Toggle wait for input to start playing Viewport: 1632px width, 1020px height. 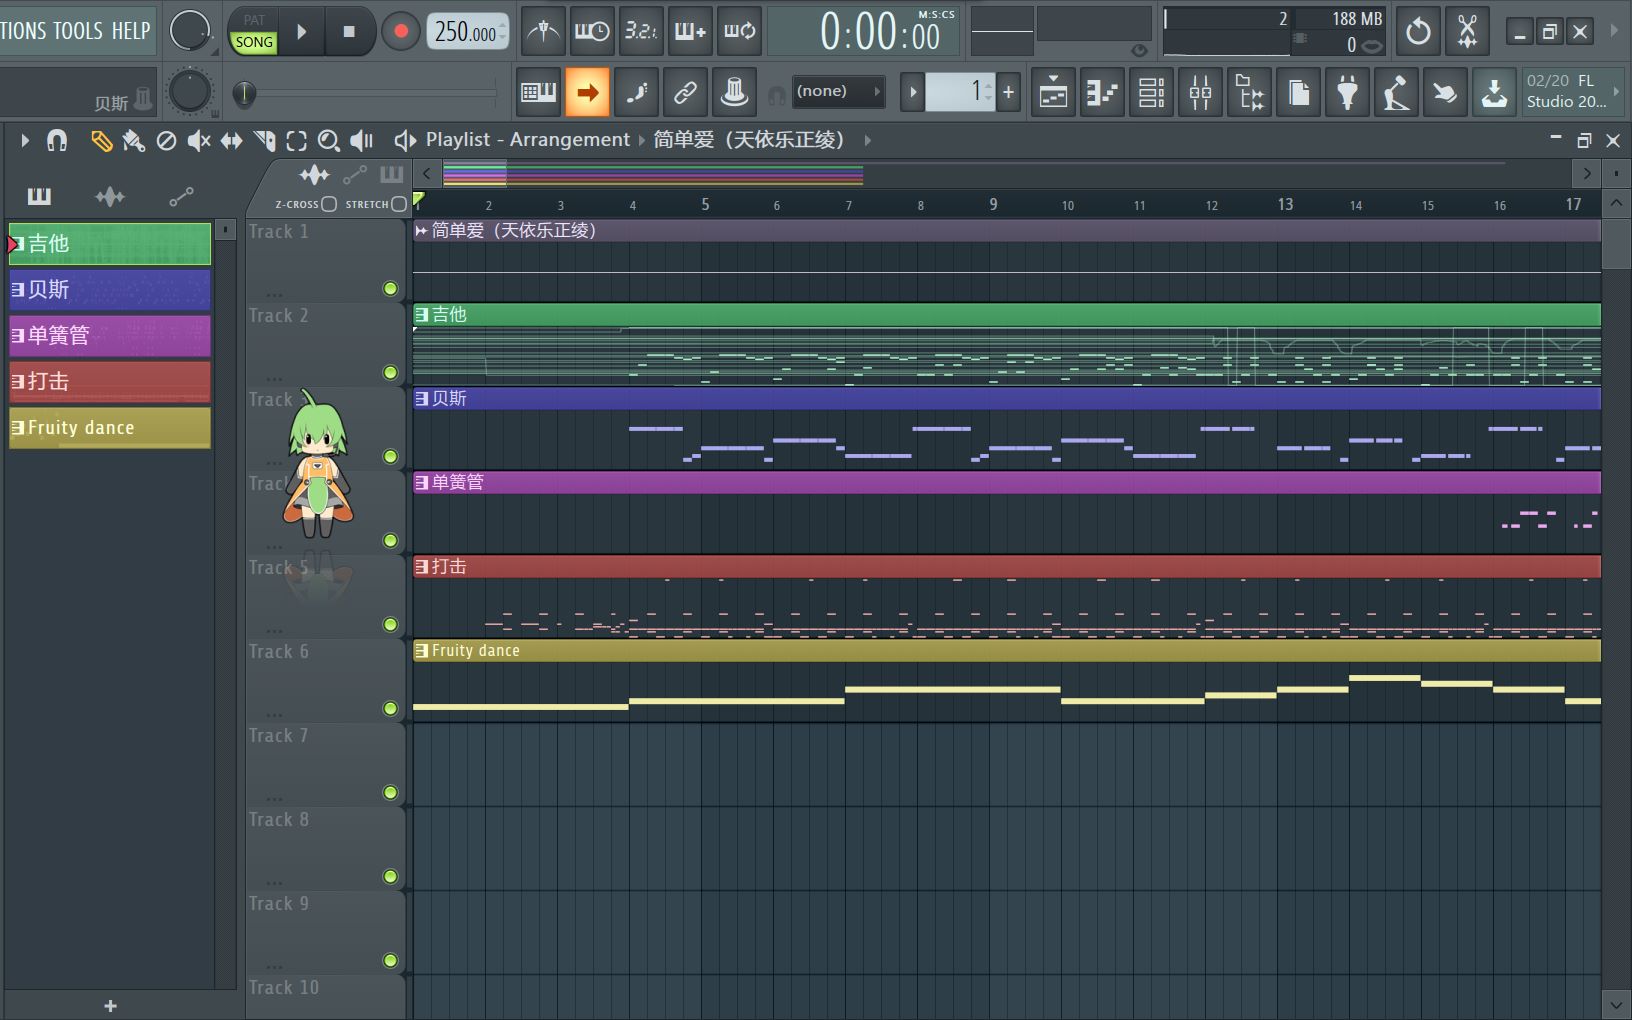point(592,32)
